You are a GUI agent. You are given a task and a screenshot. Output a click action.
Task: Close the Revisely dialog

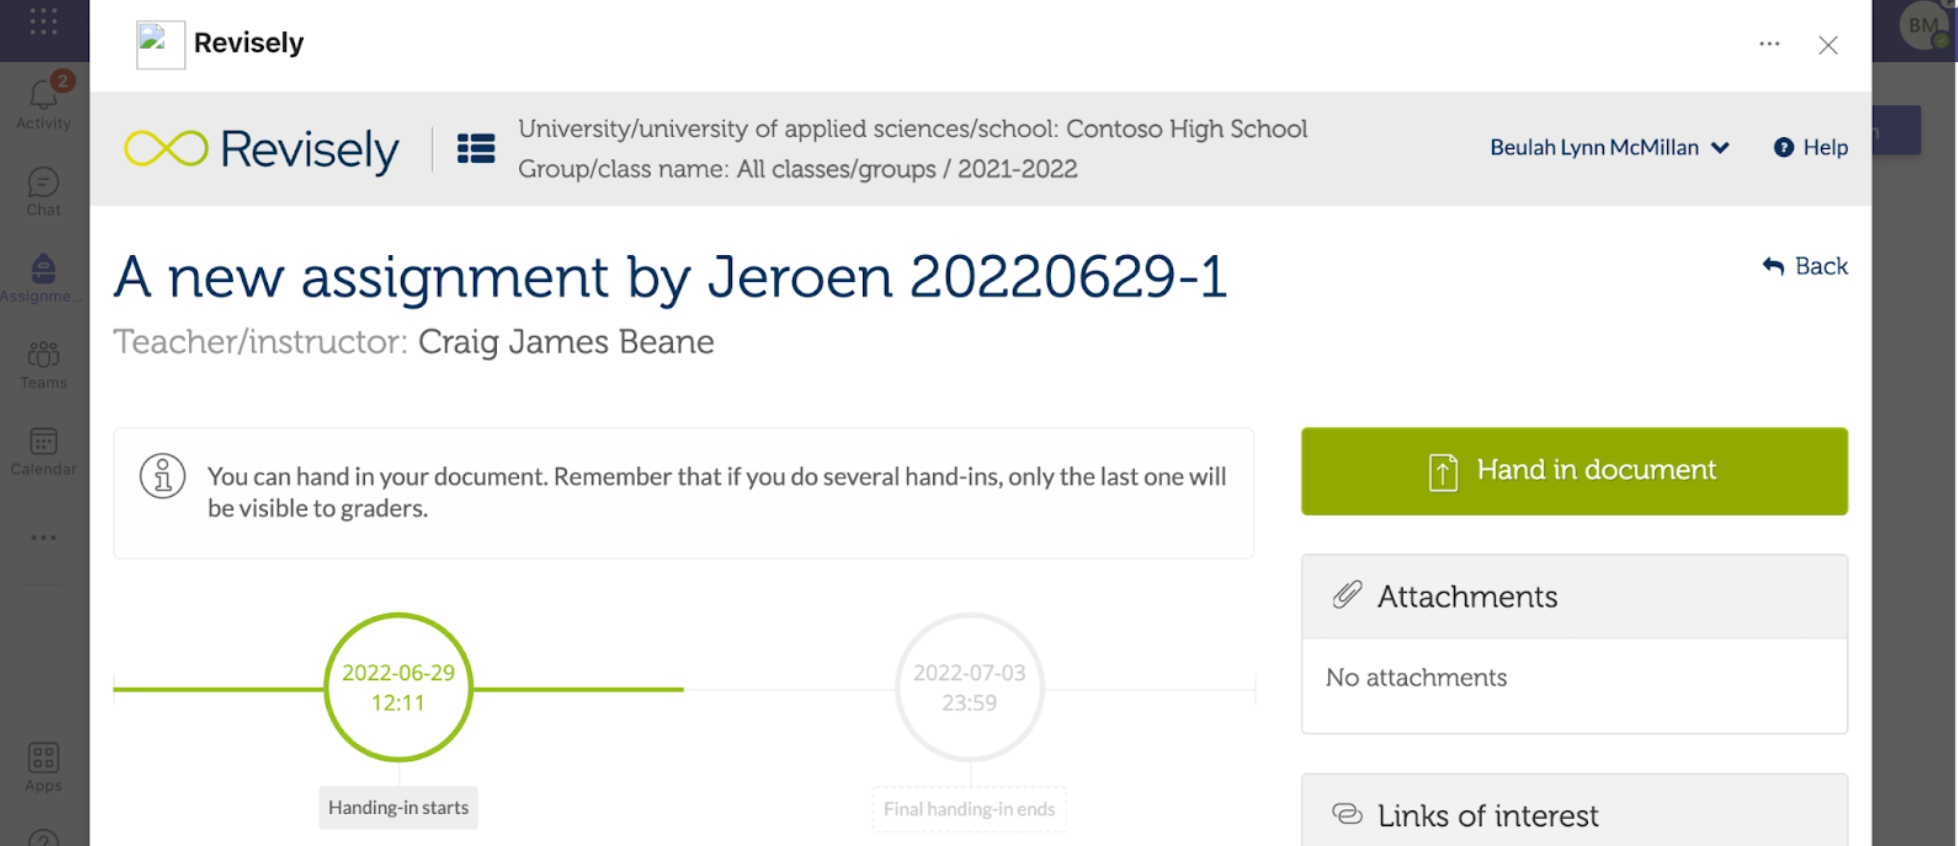[1828, 45]
